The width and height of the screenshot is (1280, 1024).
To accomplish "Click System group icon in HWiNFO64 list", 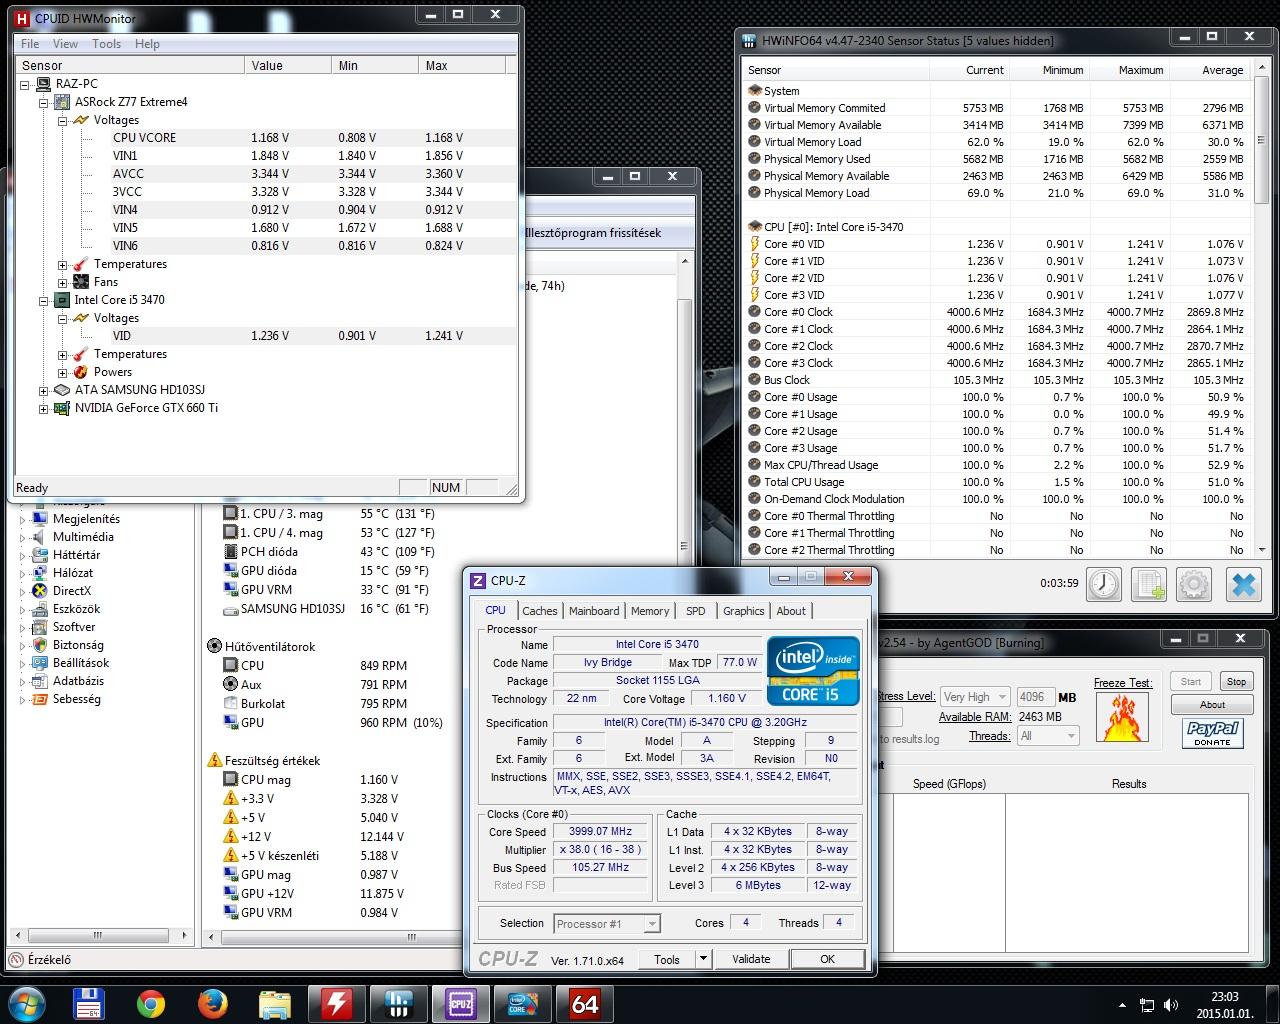I will 755,91.
